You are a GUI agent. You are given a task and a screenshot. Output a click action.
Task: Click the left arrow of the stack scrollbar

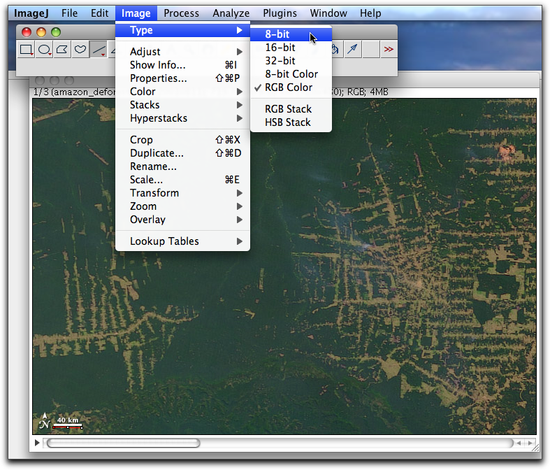pyautogui.click(x=519, y=443)
